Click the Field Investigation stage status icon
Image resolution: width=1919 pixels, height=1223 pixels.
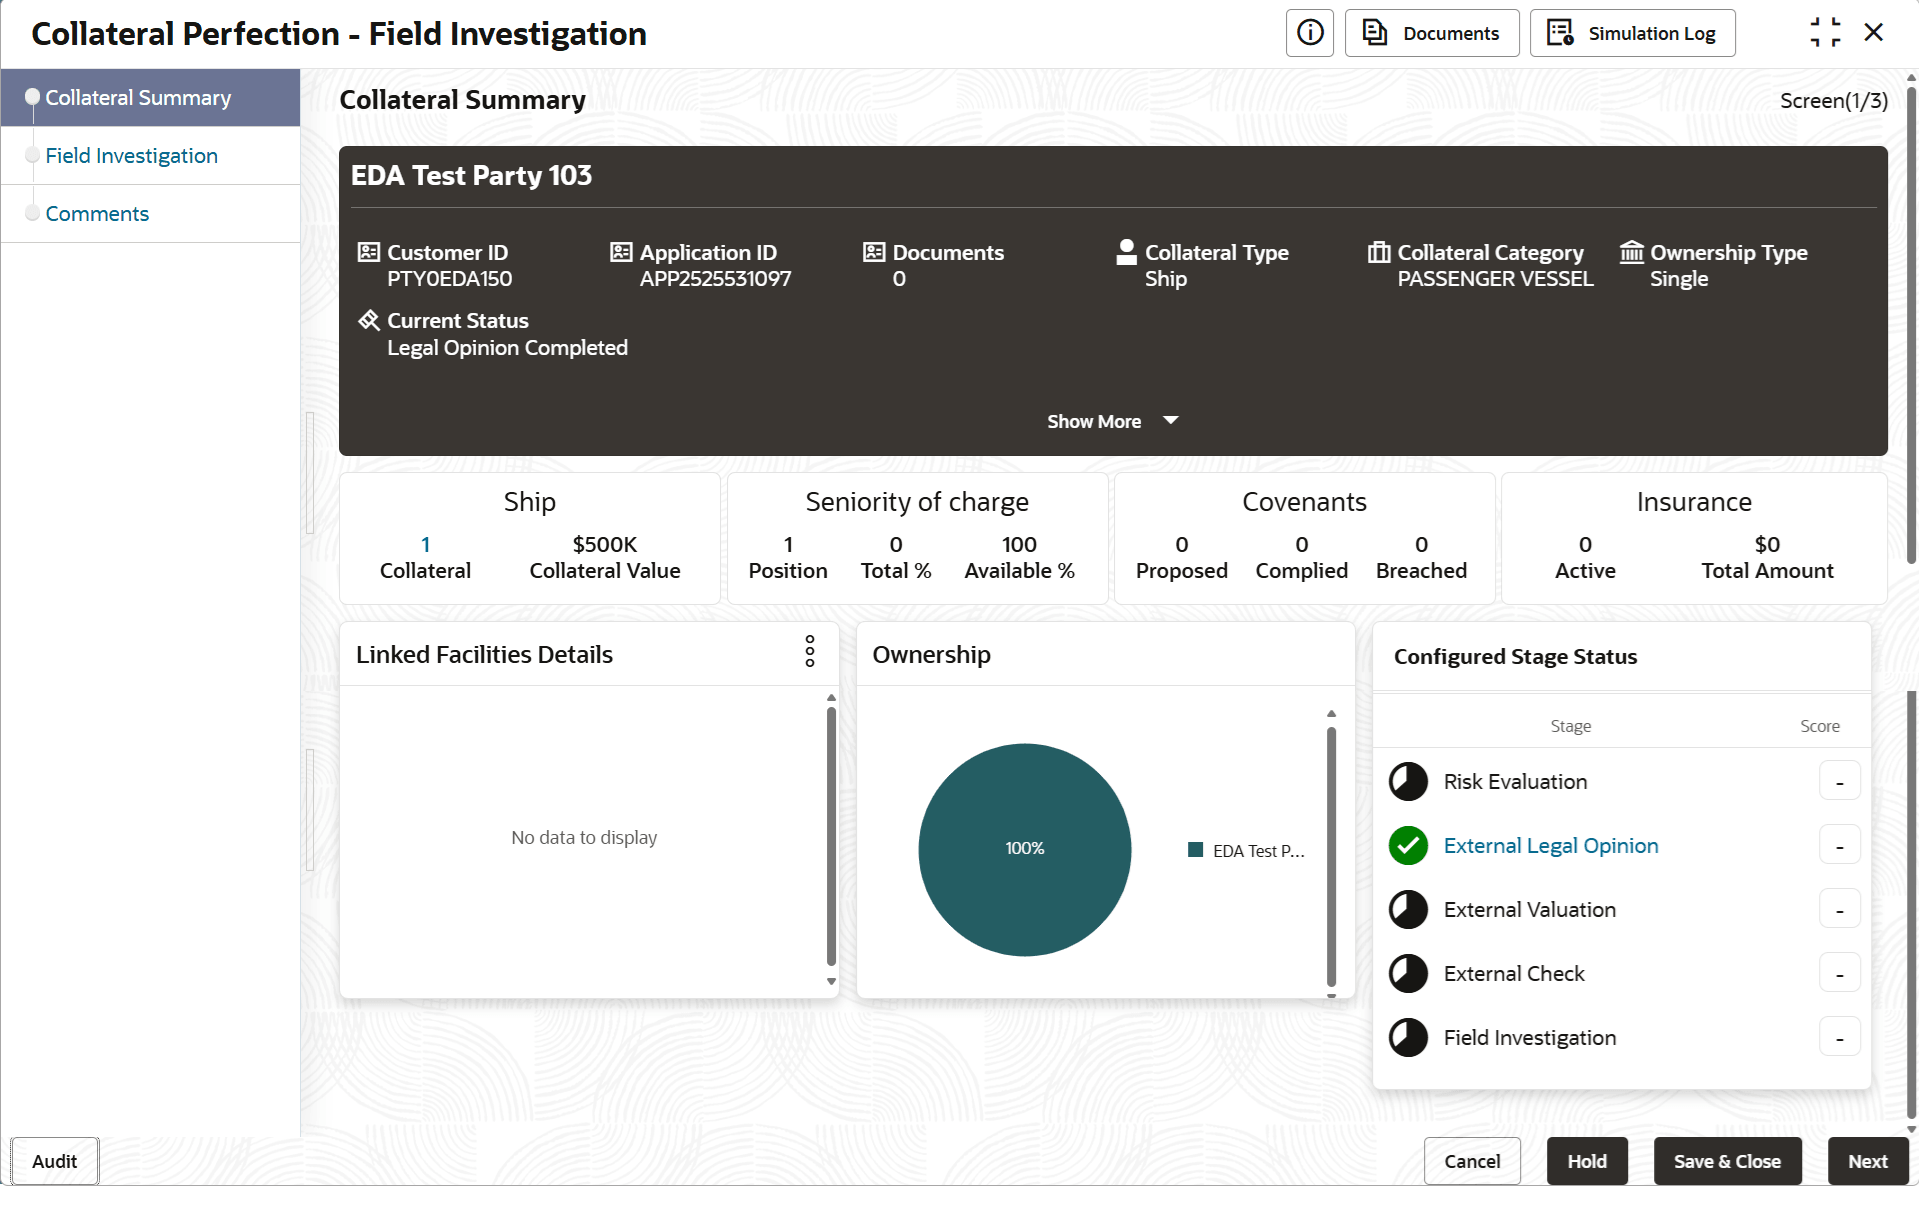(1408, 1038)
